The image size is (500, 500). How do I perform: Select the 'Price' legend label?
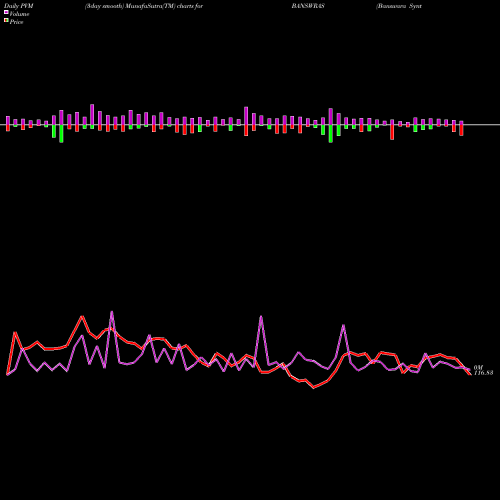[x=16, y=22]
